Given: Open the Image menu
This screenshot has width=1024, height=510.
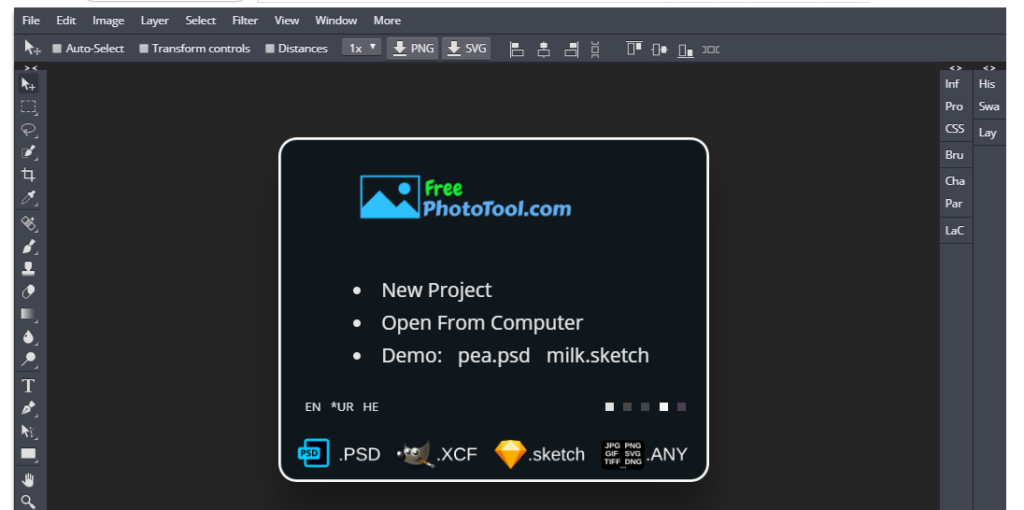Looking at the screenshot, I should pos(108,20).
